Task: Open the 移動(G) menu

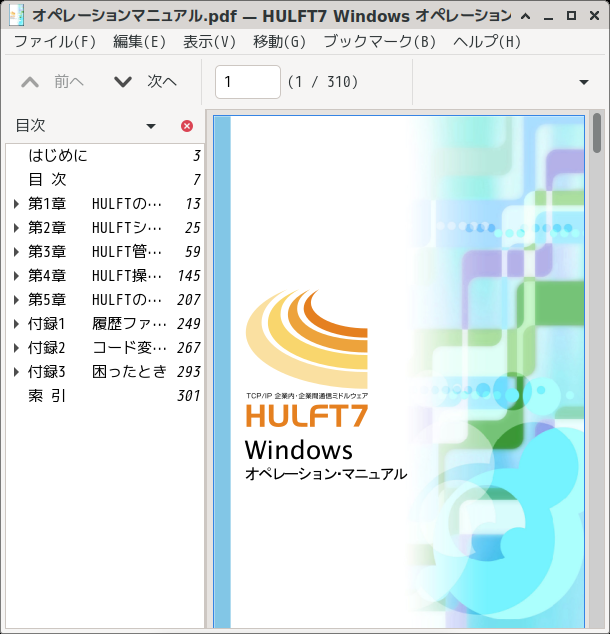Action: 279,42
